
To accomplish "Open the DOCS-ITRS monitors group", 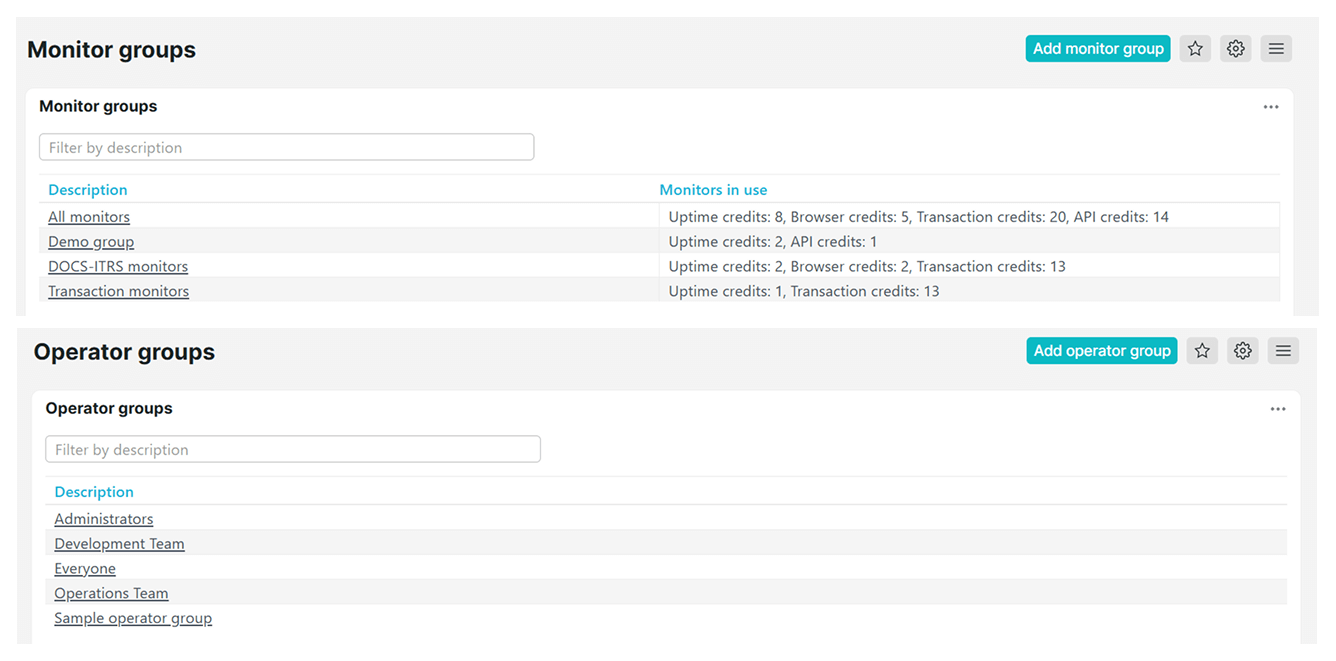I will point(118,266).
